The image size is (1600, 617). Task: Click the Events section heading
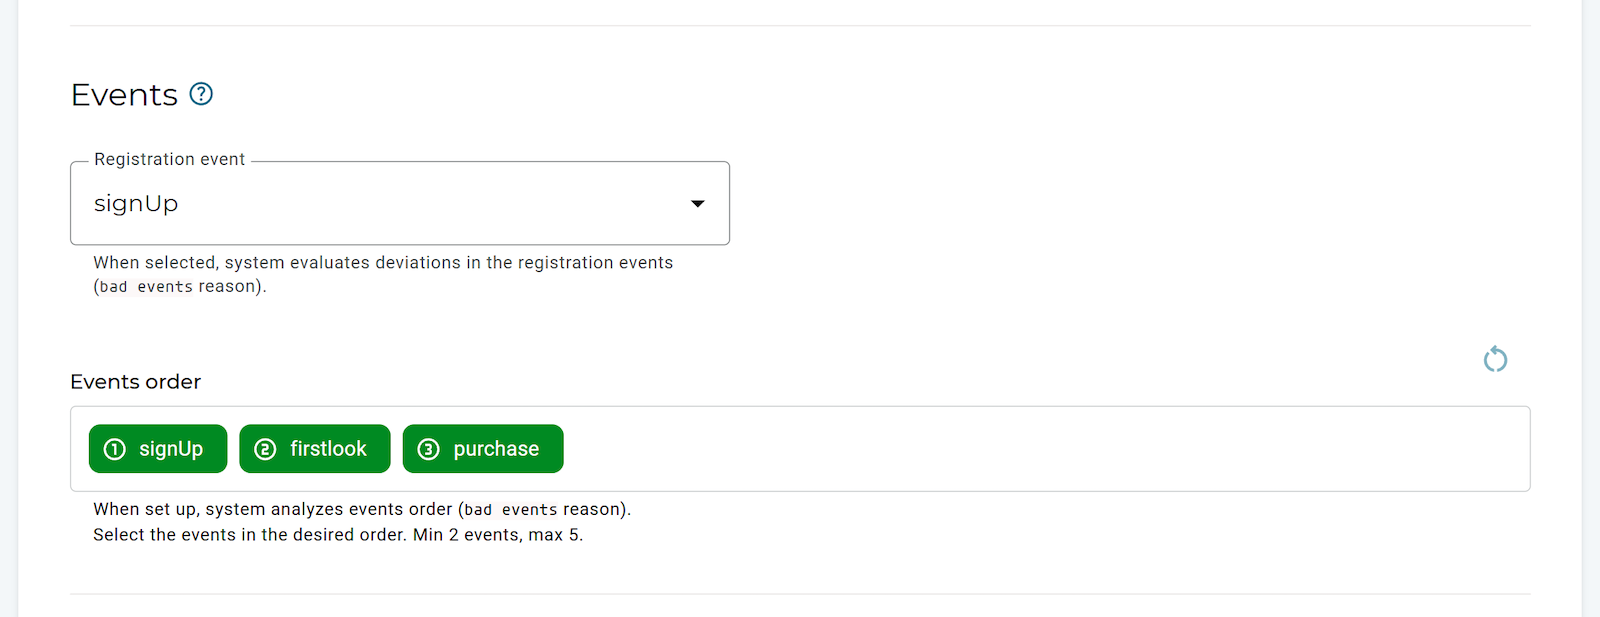point(124,95)
